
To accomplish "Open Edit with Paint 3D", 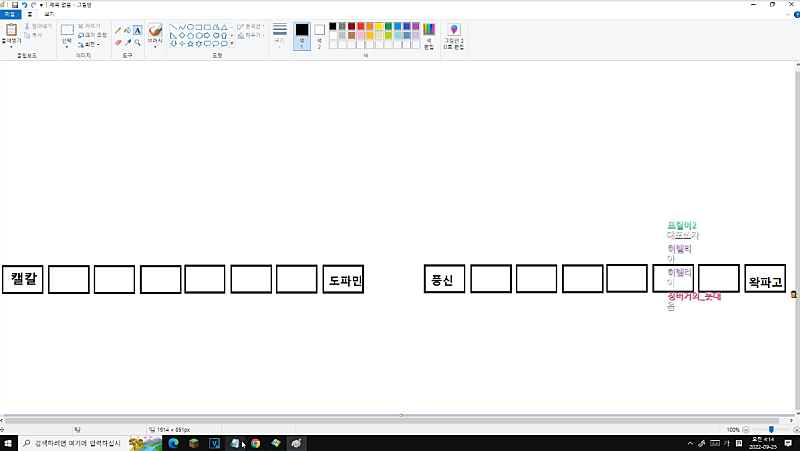I will [x=454, y=36].
